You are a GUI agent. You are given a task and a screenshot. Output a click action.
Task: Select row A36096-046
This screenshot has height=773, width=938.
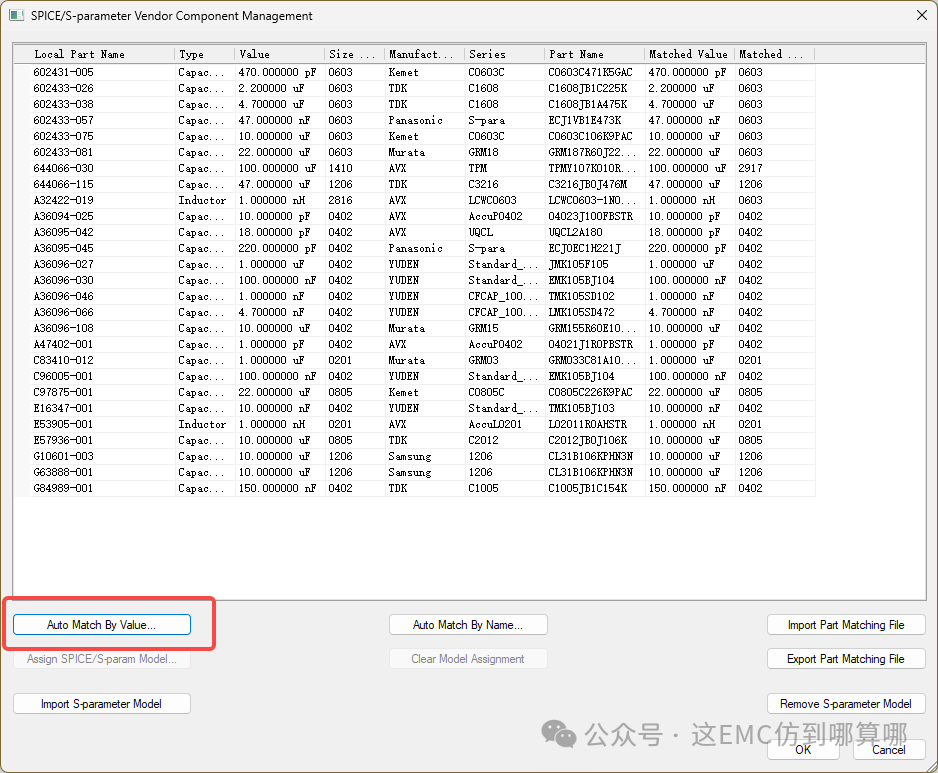click(415, 296)
